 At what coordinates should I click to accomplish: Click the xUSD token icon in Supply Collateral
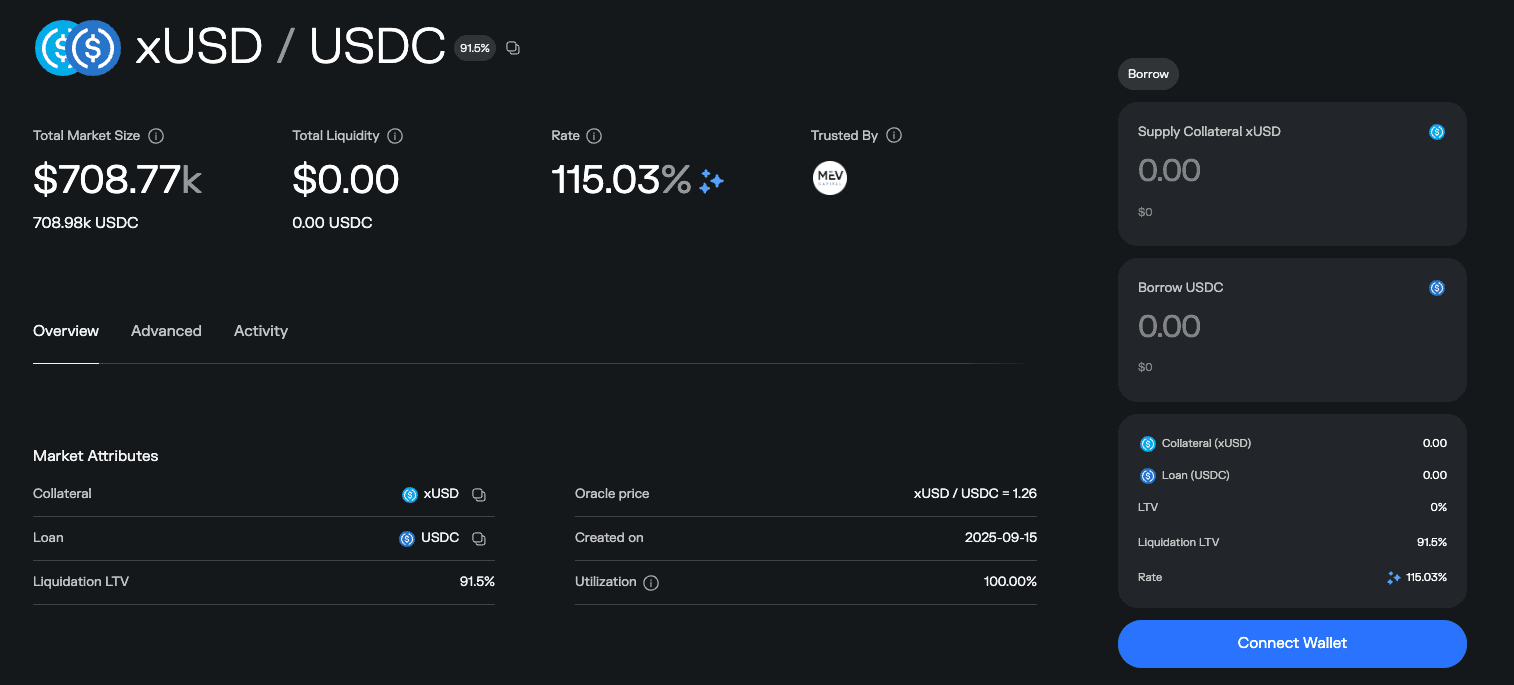click(x=1437, y=131)
